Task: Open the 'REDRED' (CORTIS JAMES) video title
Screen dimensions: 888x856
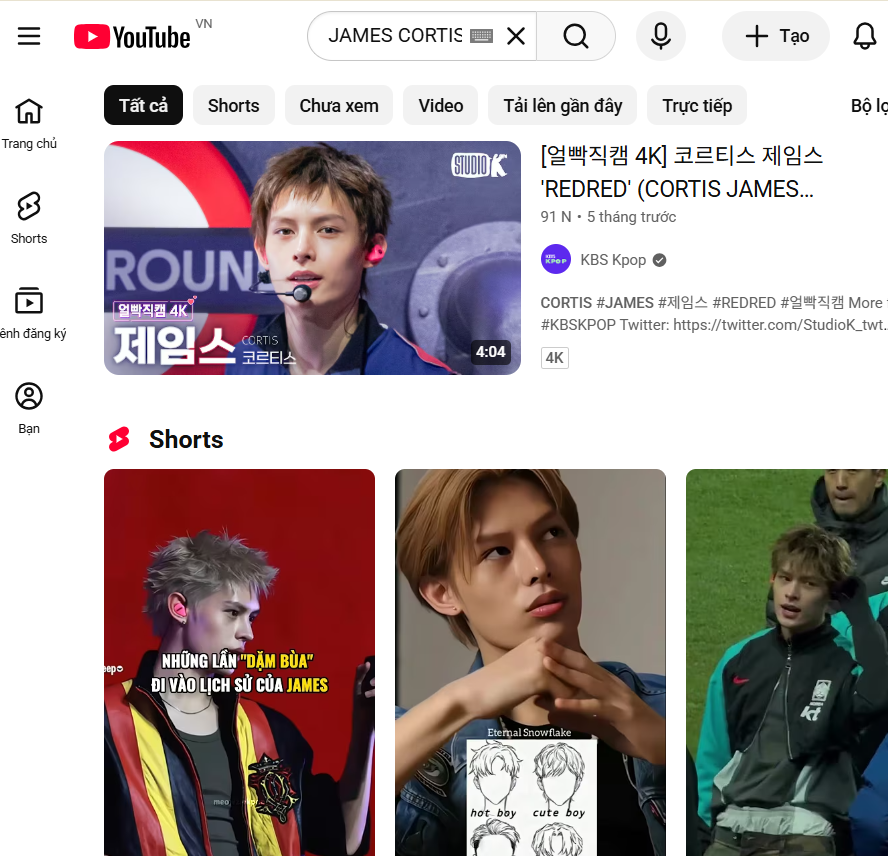Action: point(682,172)
